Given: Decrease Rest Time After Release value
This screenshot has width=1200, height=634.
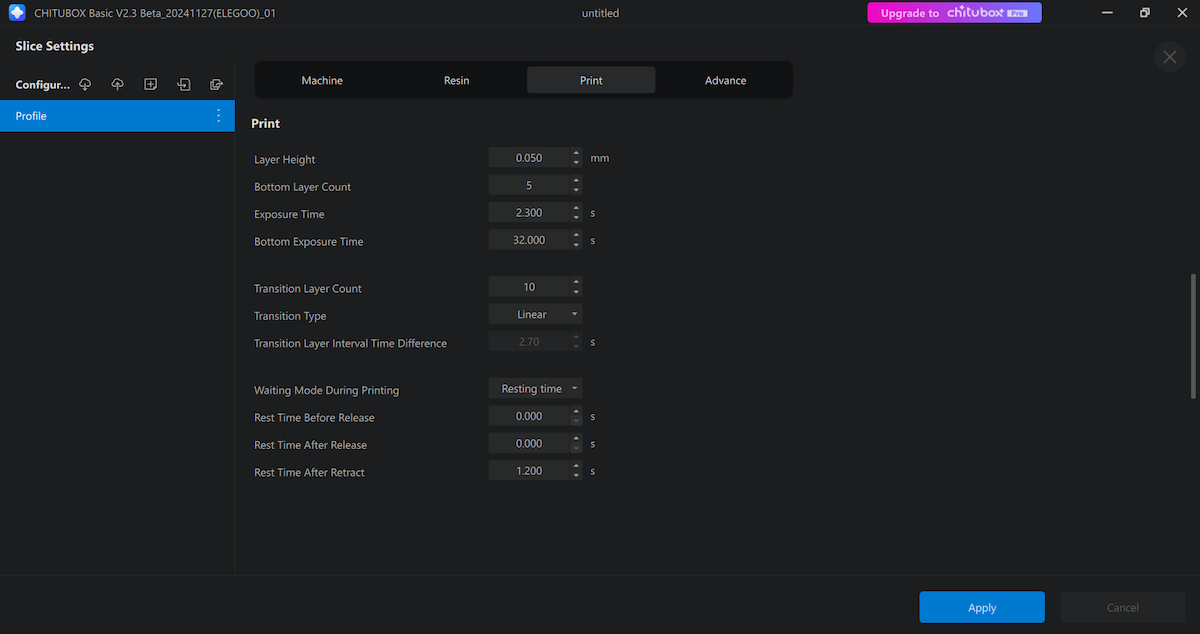Looking at the screenshot, I should coord(576,447).
